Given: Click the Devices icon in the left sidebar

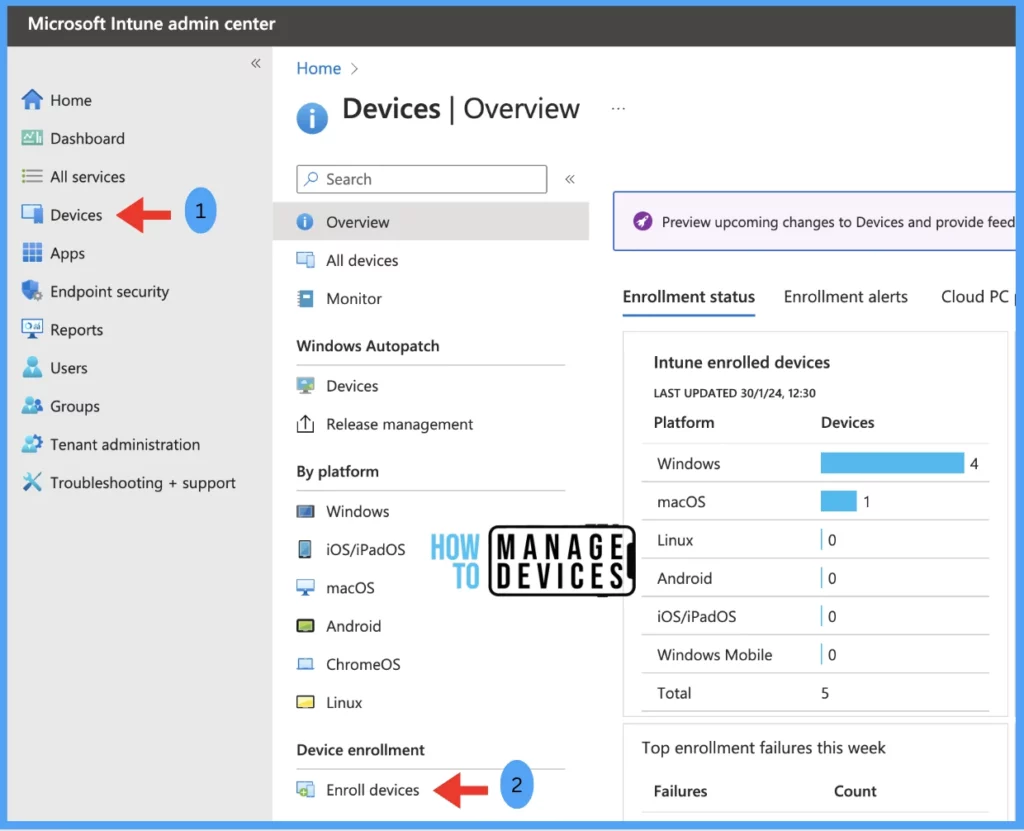Looking at the screenshot, I should (32, 214).
